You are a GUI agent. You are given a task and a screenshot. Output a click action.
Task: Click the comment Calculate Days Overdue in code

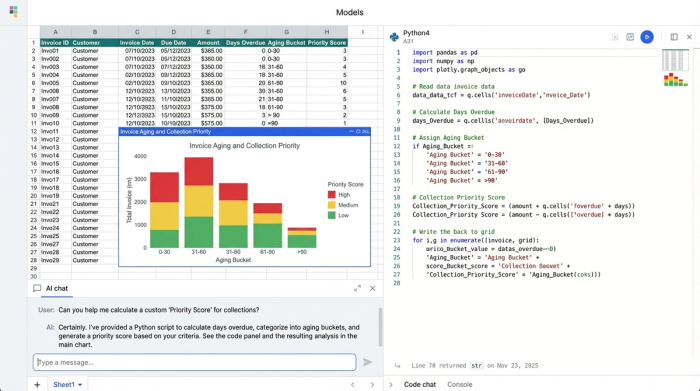(454, 112)
